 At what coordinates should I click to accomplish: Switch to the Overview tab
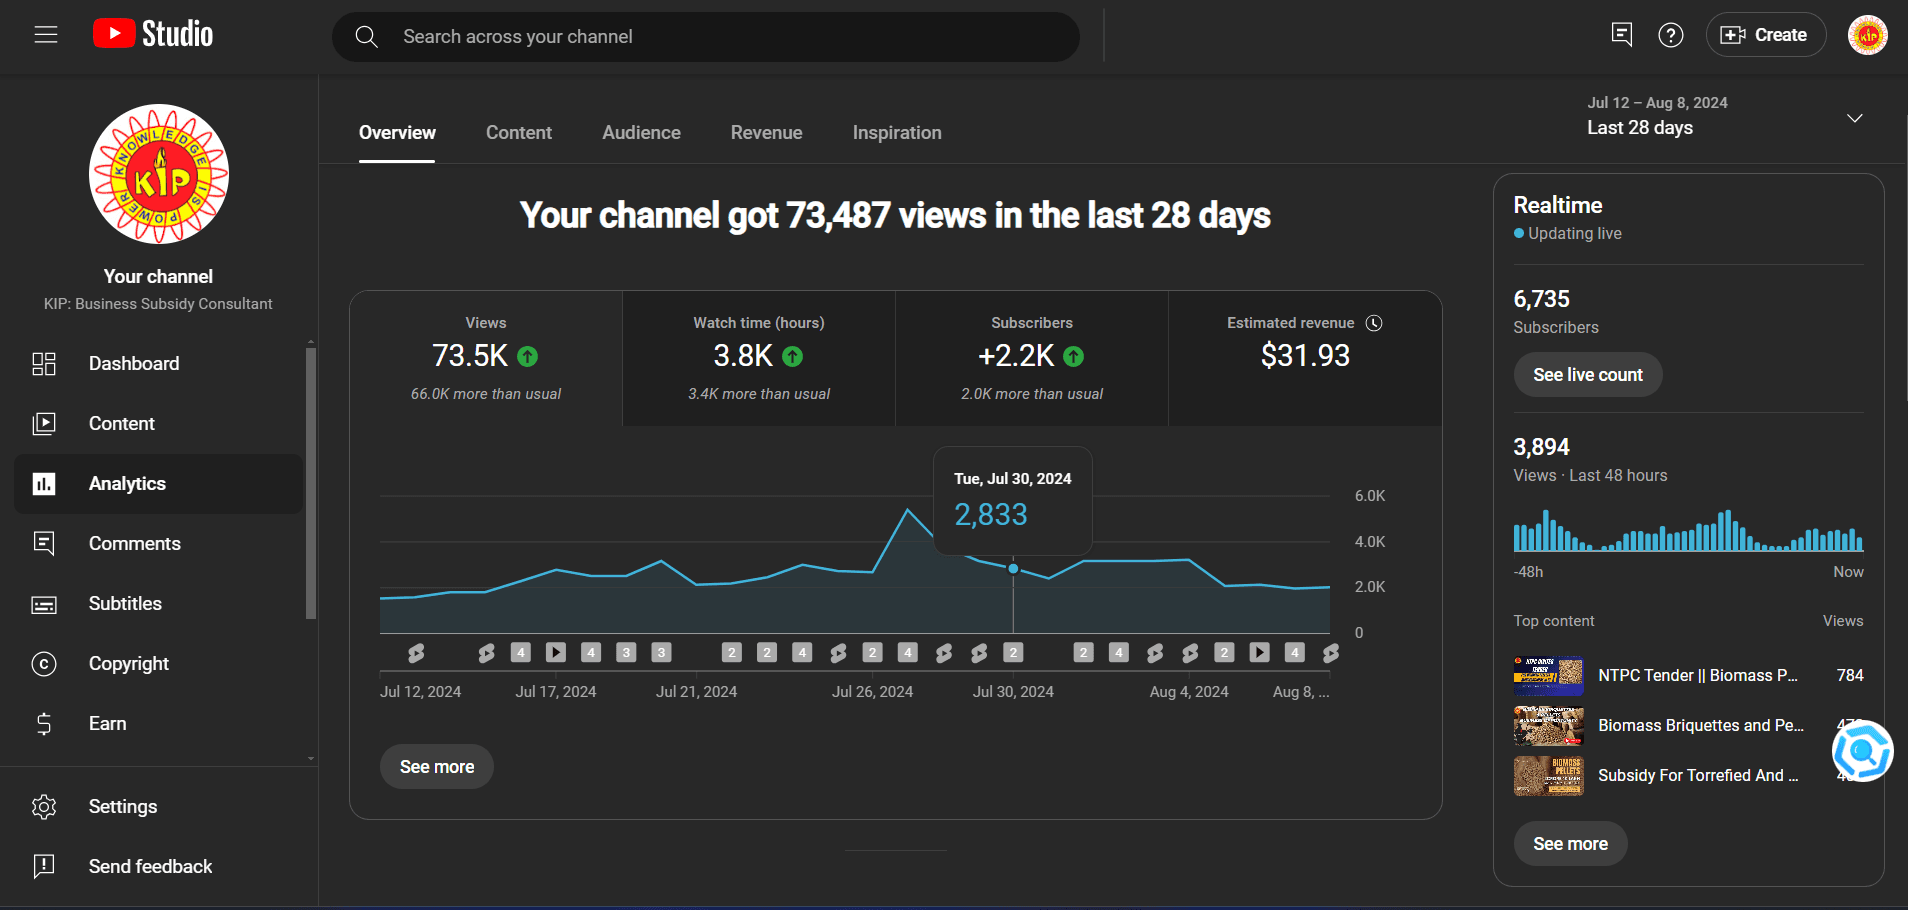pyautogui.click(x=397, y=133)
